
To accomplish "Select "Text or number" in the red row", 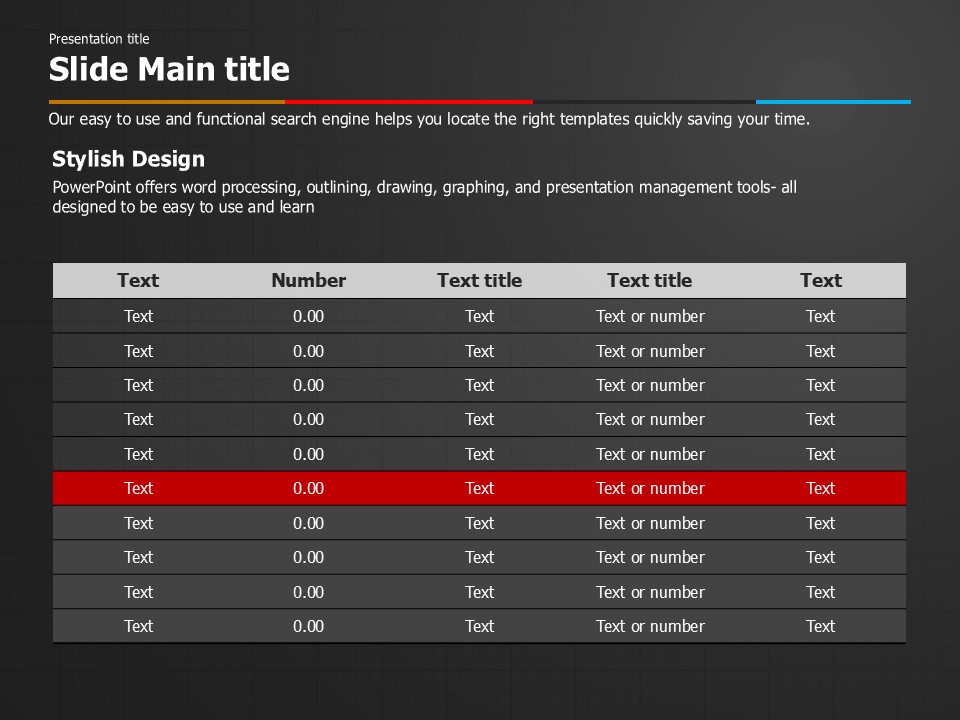I will click(x=650, y=489).
